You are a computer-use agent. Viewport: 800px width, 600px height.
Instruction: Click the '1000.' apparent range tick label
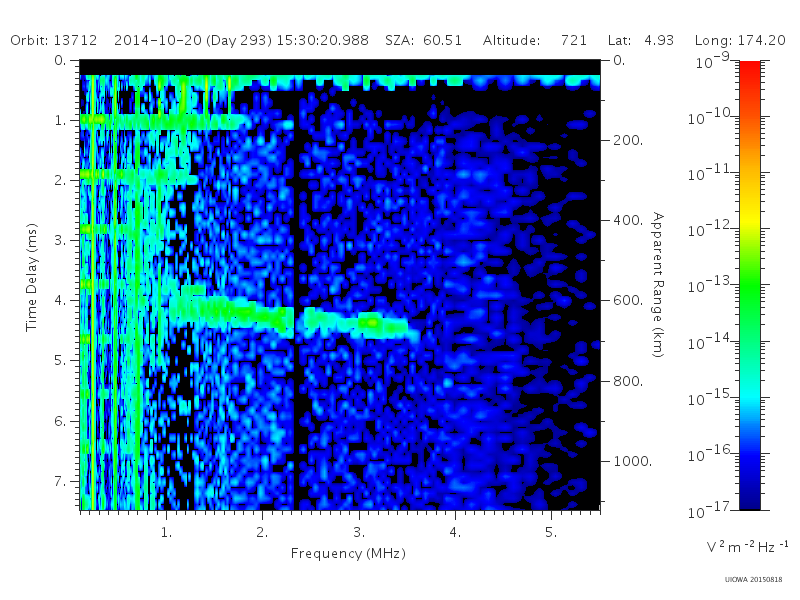pos(633,461)
